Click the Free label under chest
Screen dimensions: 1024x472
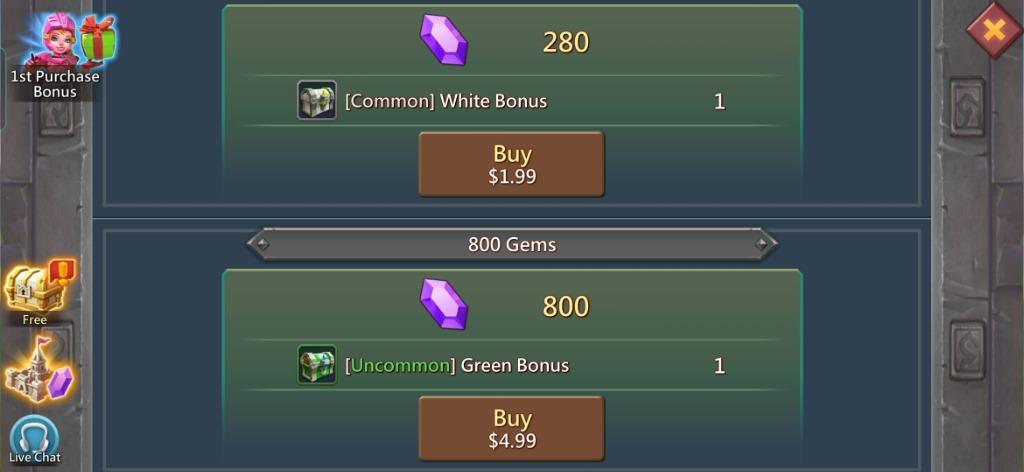35,319
